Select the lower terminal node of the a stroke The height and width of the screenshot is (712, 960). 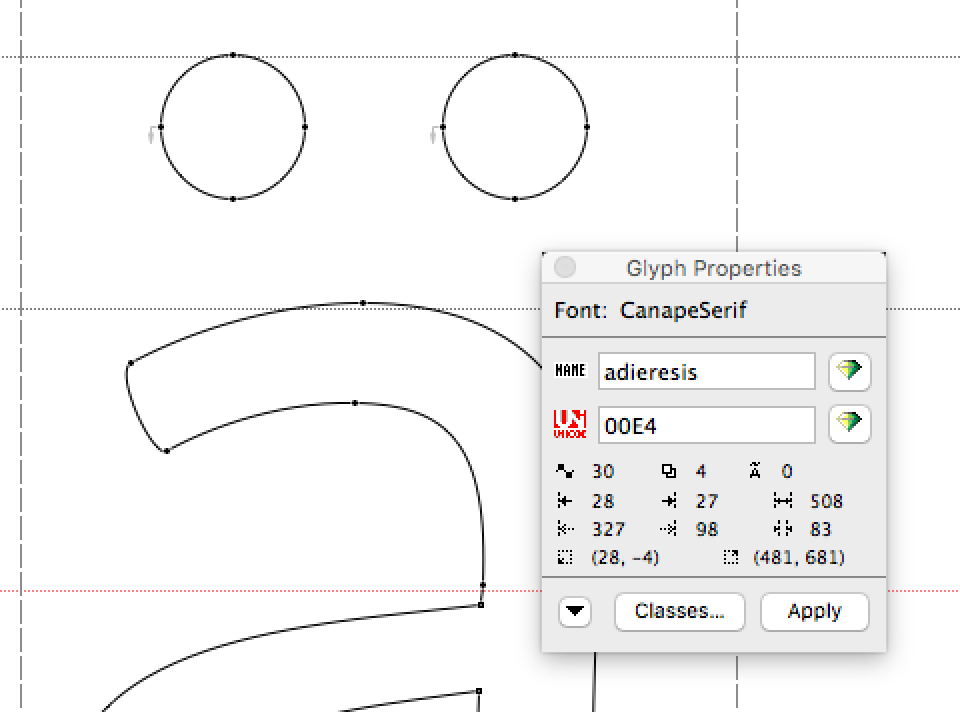[x=167, y=451]
